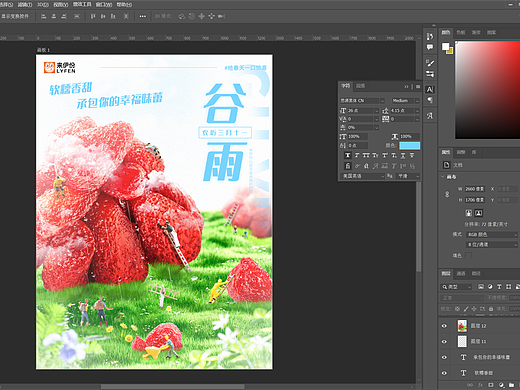The width and height of the screenshot is (520, 390).
Task: Open the RGB color mode dropdown
Action: (x=492, y=235)
